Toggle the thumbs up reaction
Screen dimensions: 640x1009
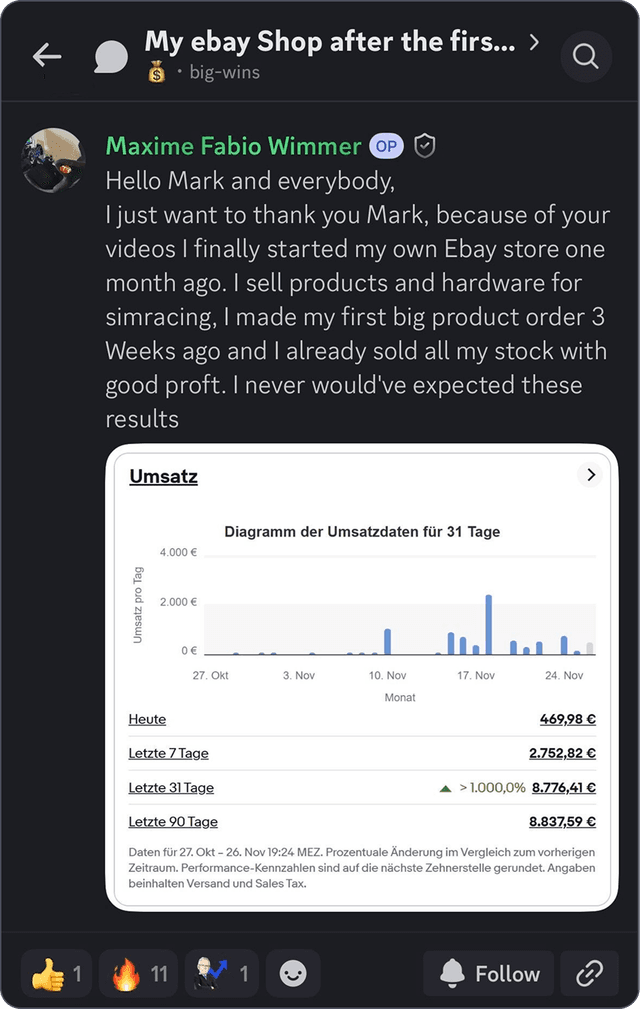coord(55,973)
